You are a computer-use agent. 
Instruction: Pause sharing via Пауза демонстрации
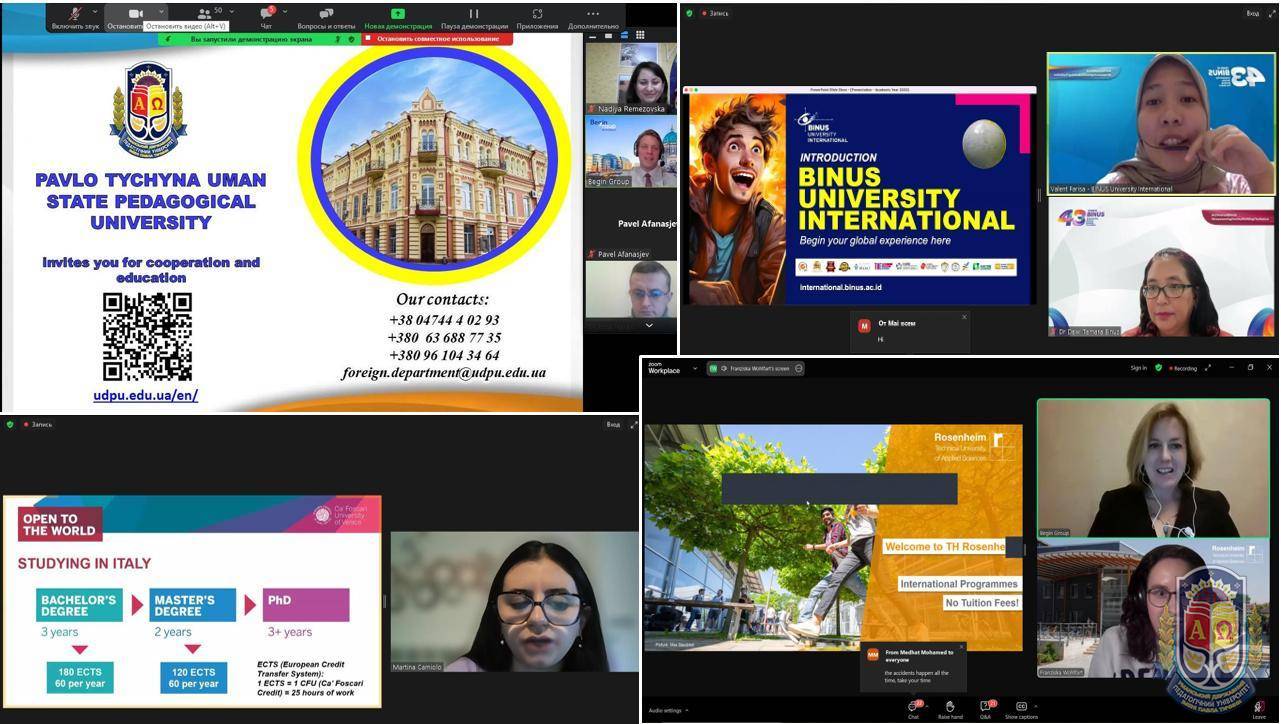pyautogui.click(x=474, y=18)
